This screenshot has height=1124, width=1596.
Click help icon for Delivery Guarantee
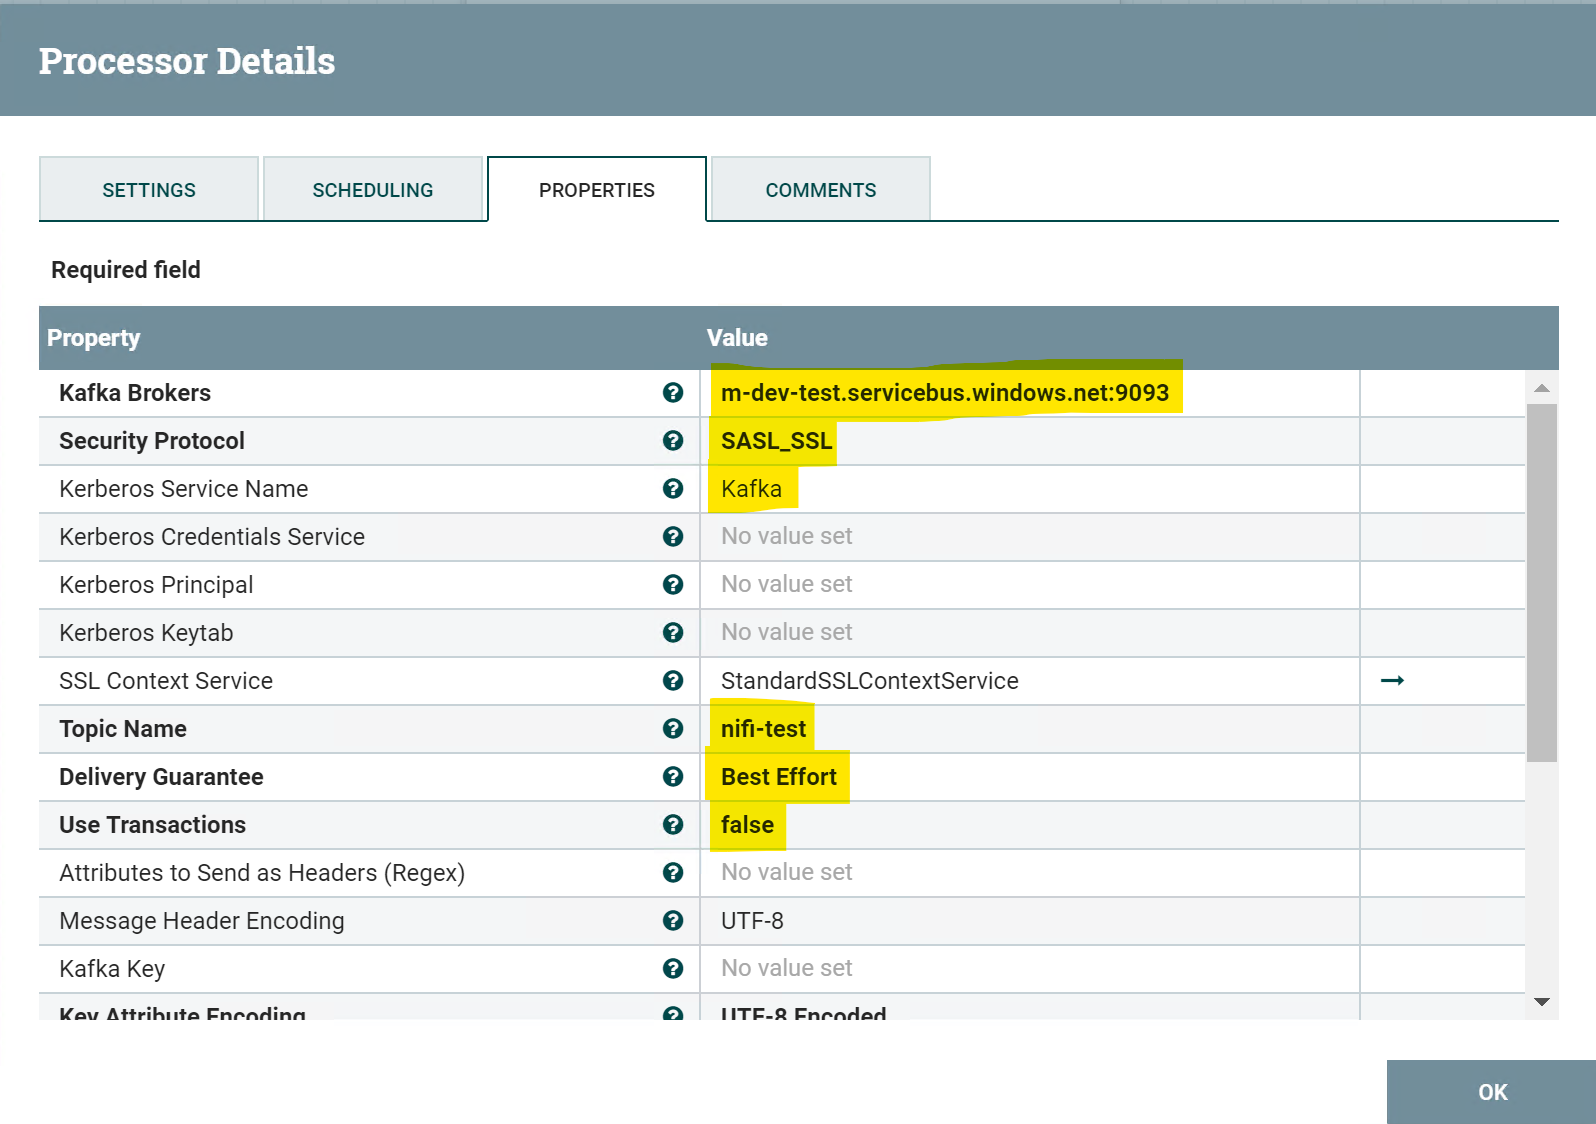(673, 777)
